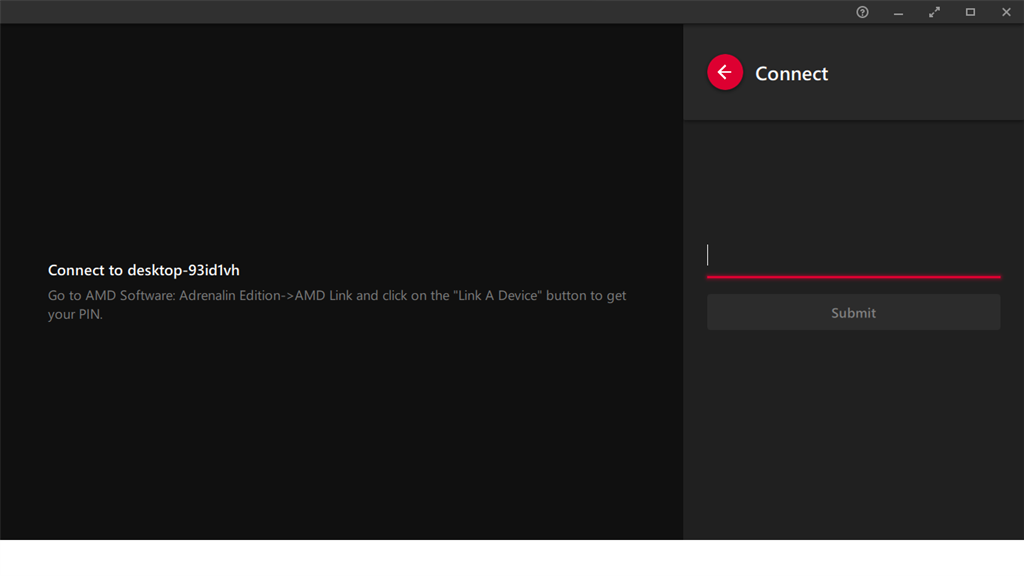Go back using the red arrow button
This screenshot has height=576, width=1024.
(725, 72)
